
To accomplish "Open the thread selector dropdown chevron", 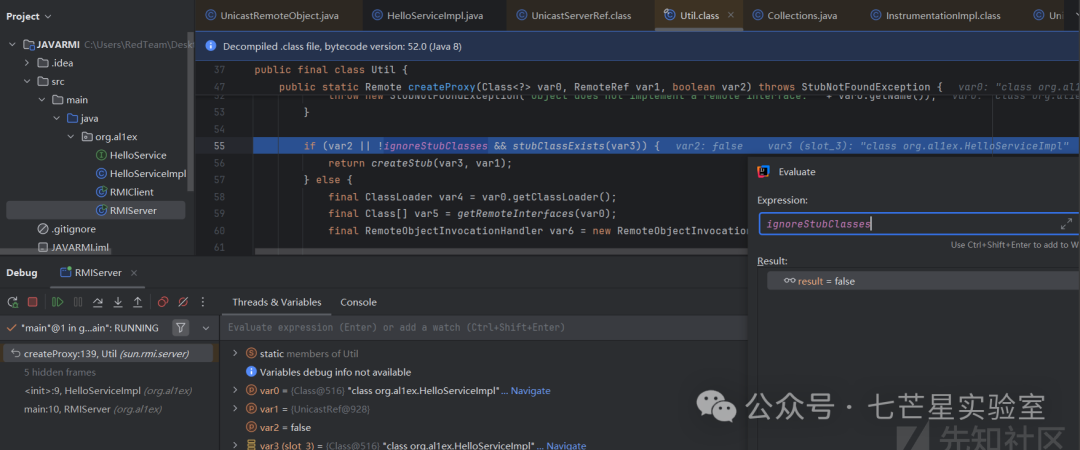I will (x=205, y=328).
